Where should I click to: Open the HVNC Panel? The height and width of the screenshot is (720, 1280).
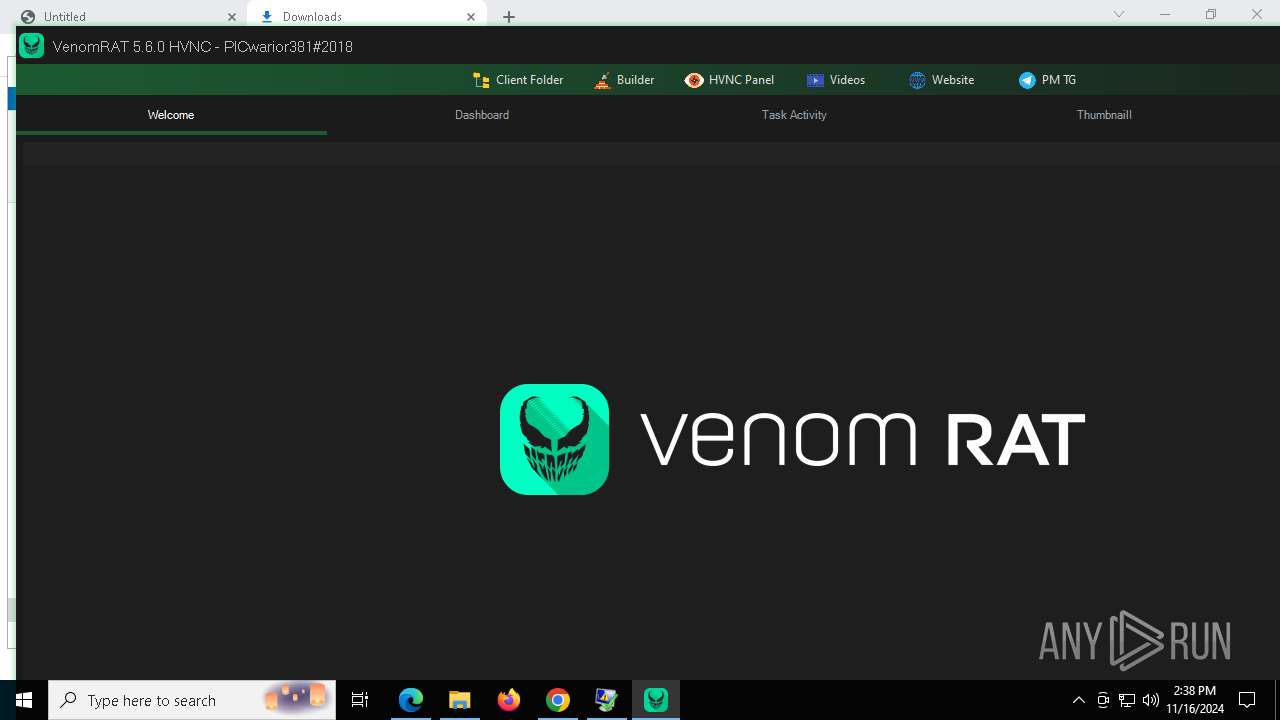click(729, 80)
